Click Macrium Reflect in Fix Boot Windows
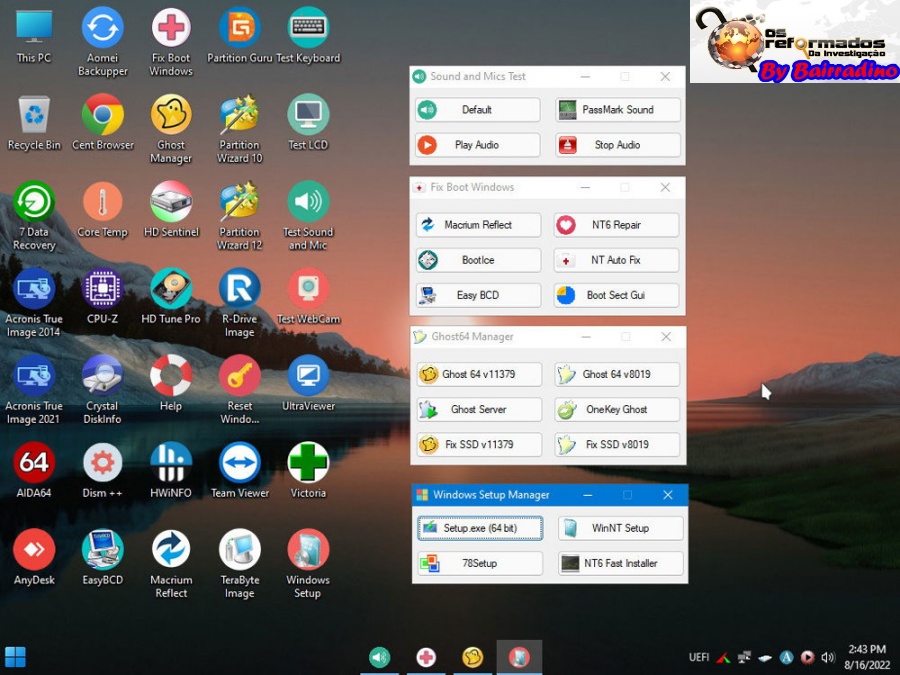This screenshot has width=900, height=675. [x=478, y=225]
